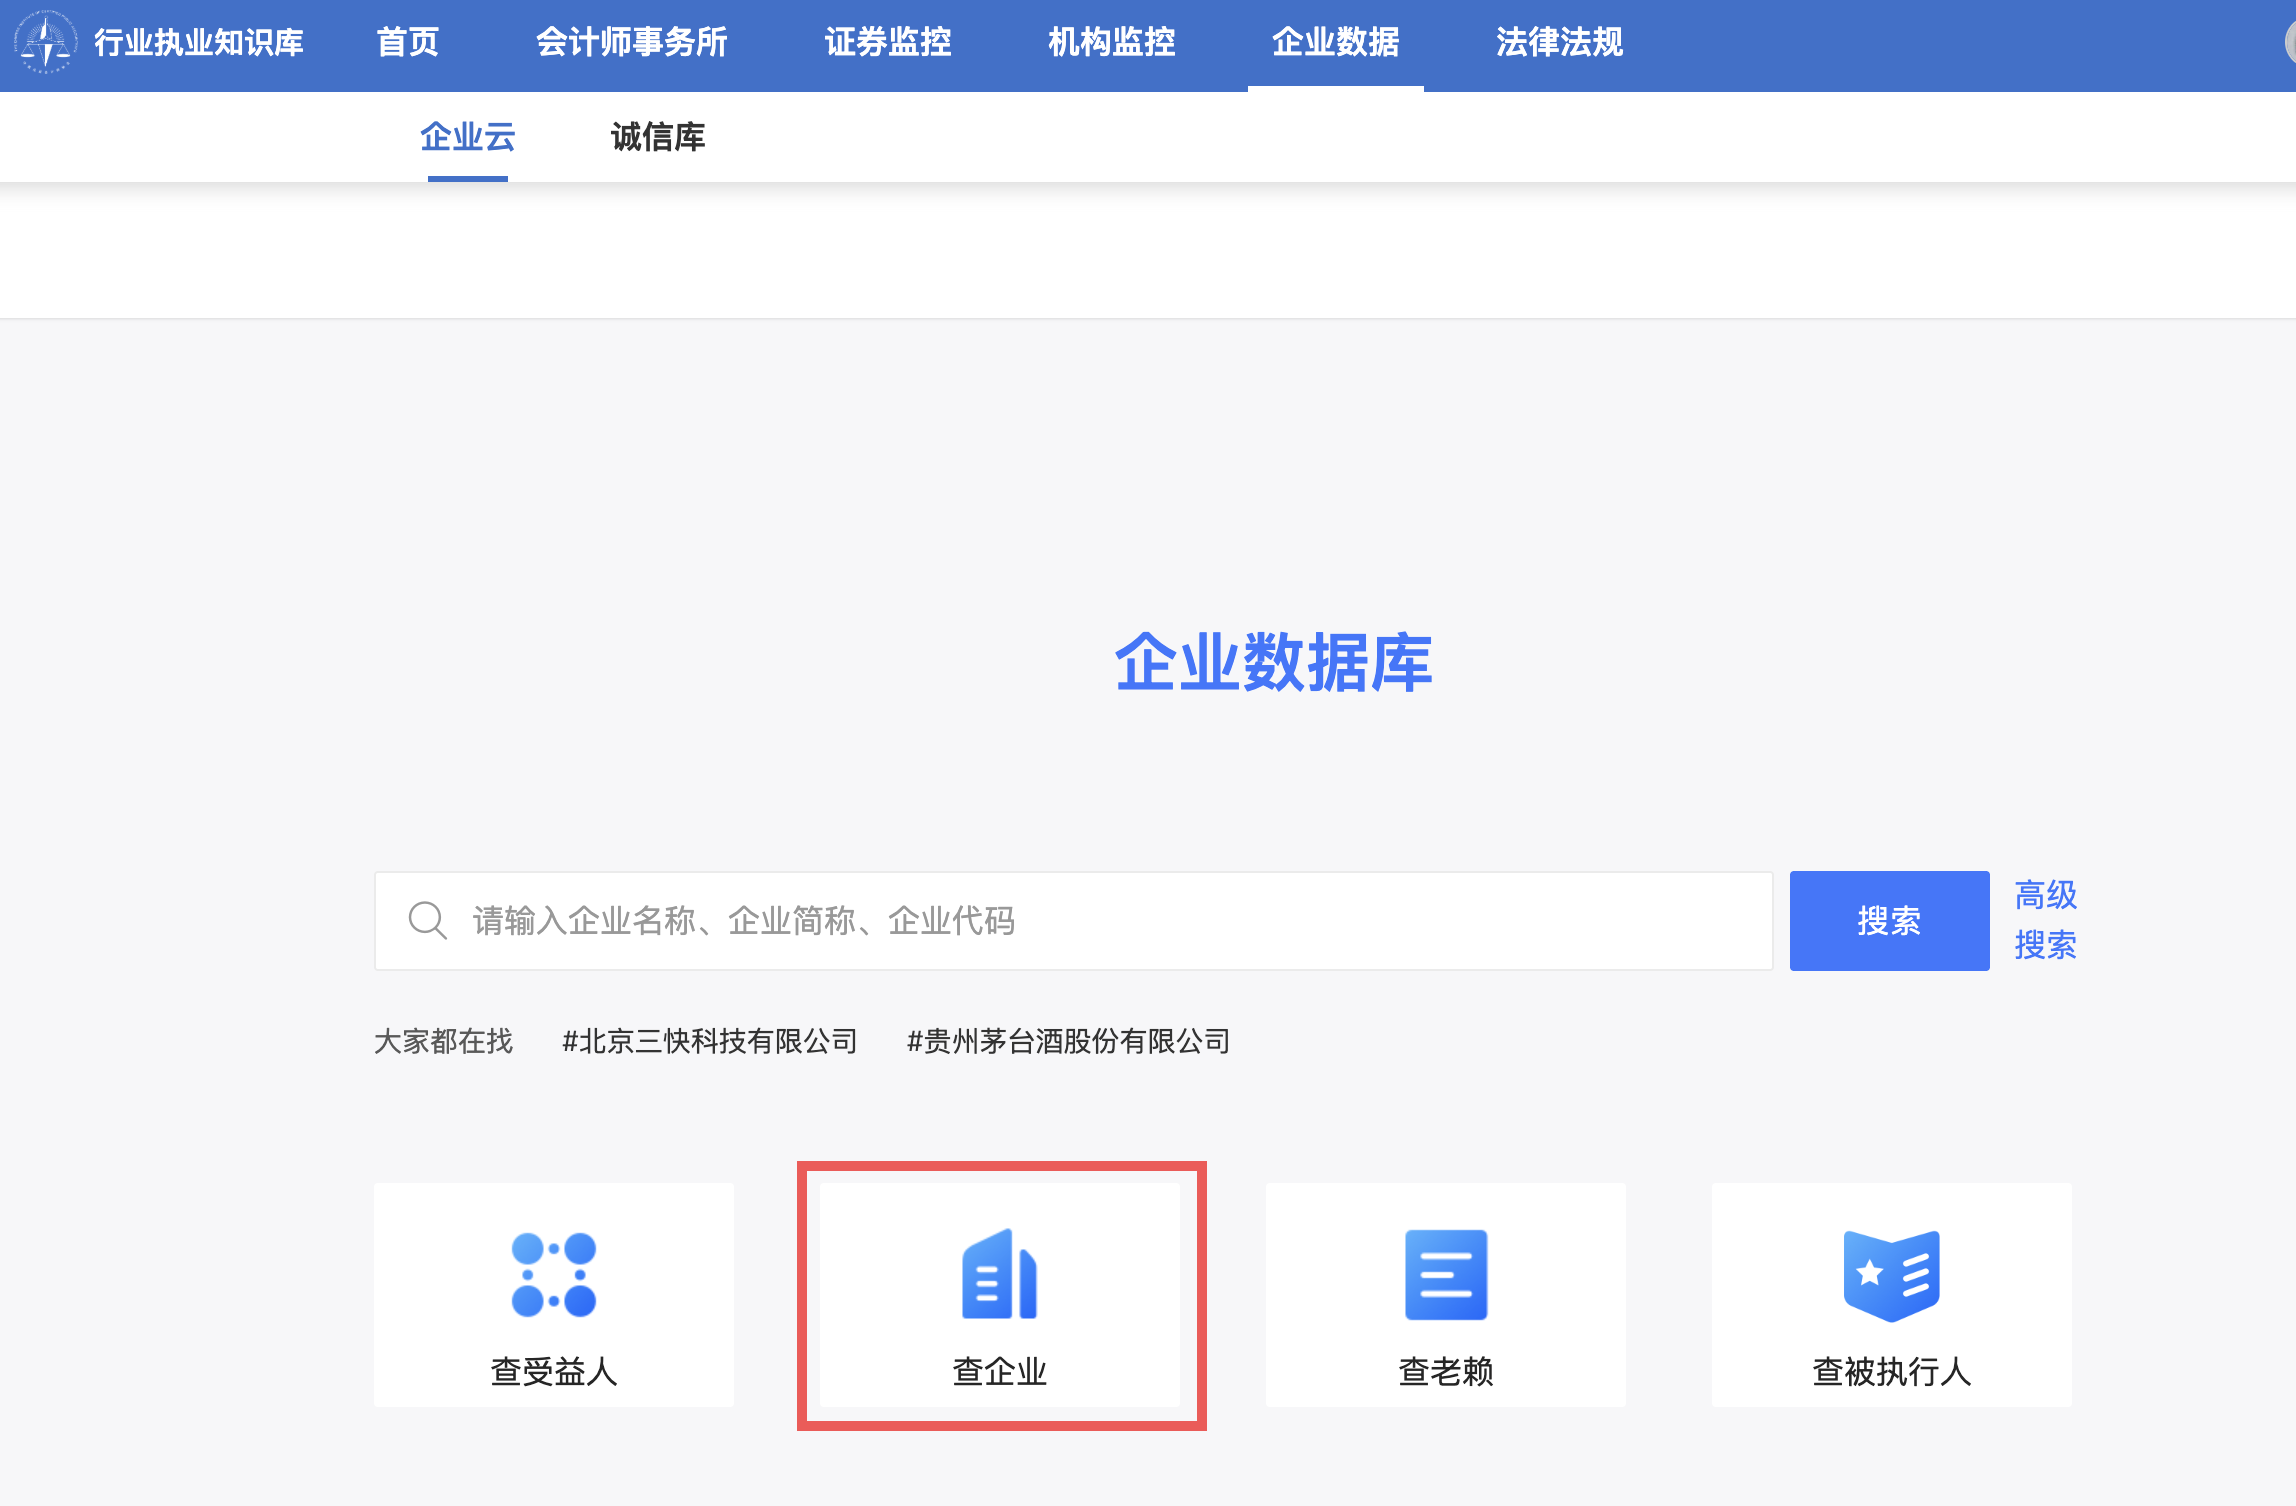Click 行业执业知识库 site title
This screenshot has width=2296, height=1506.
(x=199, y=42)
